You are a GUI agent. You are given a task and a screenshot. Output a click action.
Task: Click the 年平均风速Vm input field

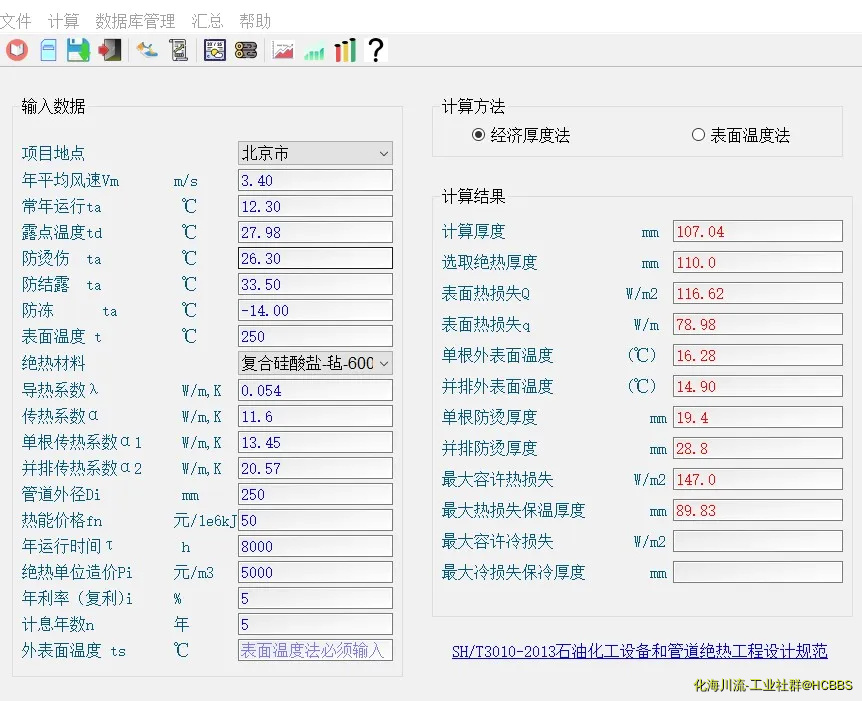tap(316, 180)
